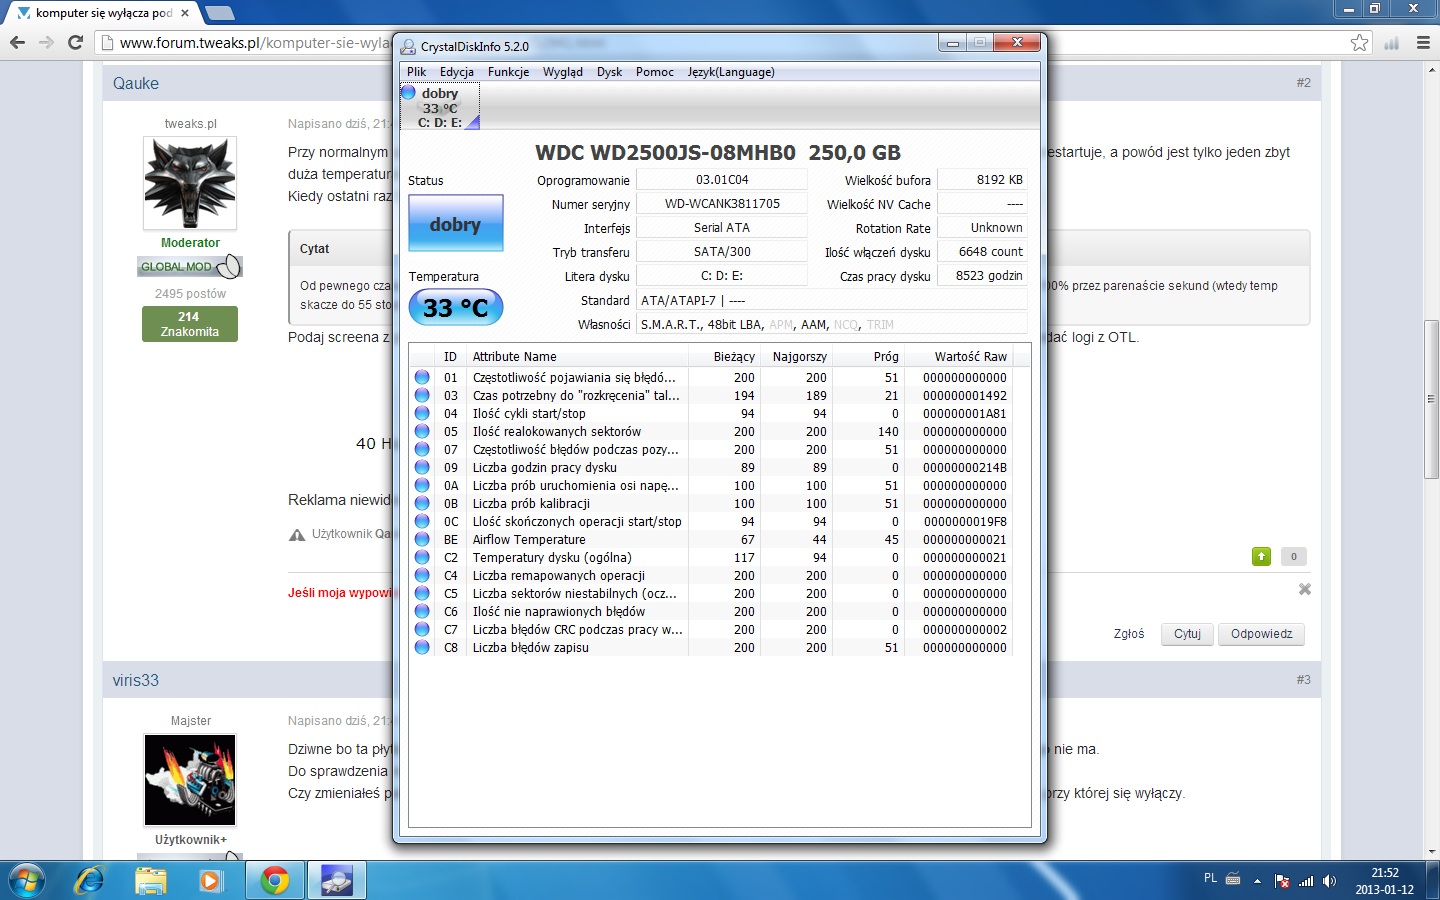The image size is (1440, 900).
Task: Click the '6648 count' power-on count field
Action: click(x=982, y=251)
